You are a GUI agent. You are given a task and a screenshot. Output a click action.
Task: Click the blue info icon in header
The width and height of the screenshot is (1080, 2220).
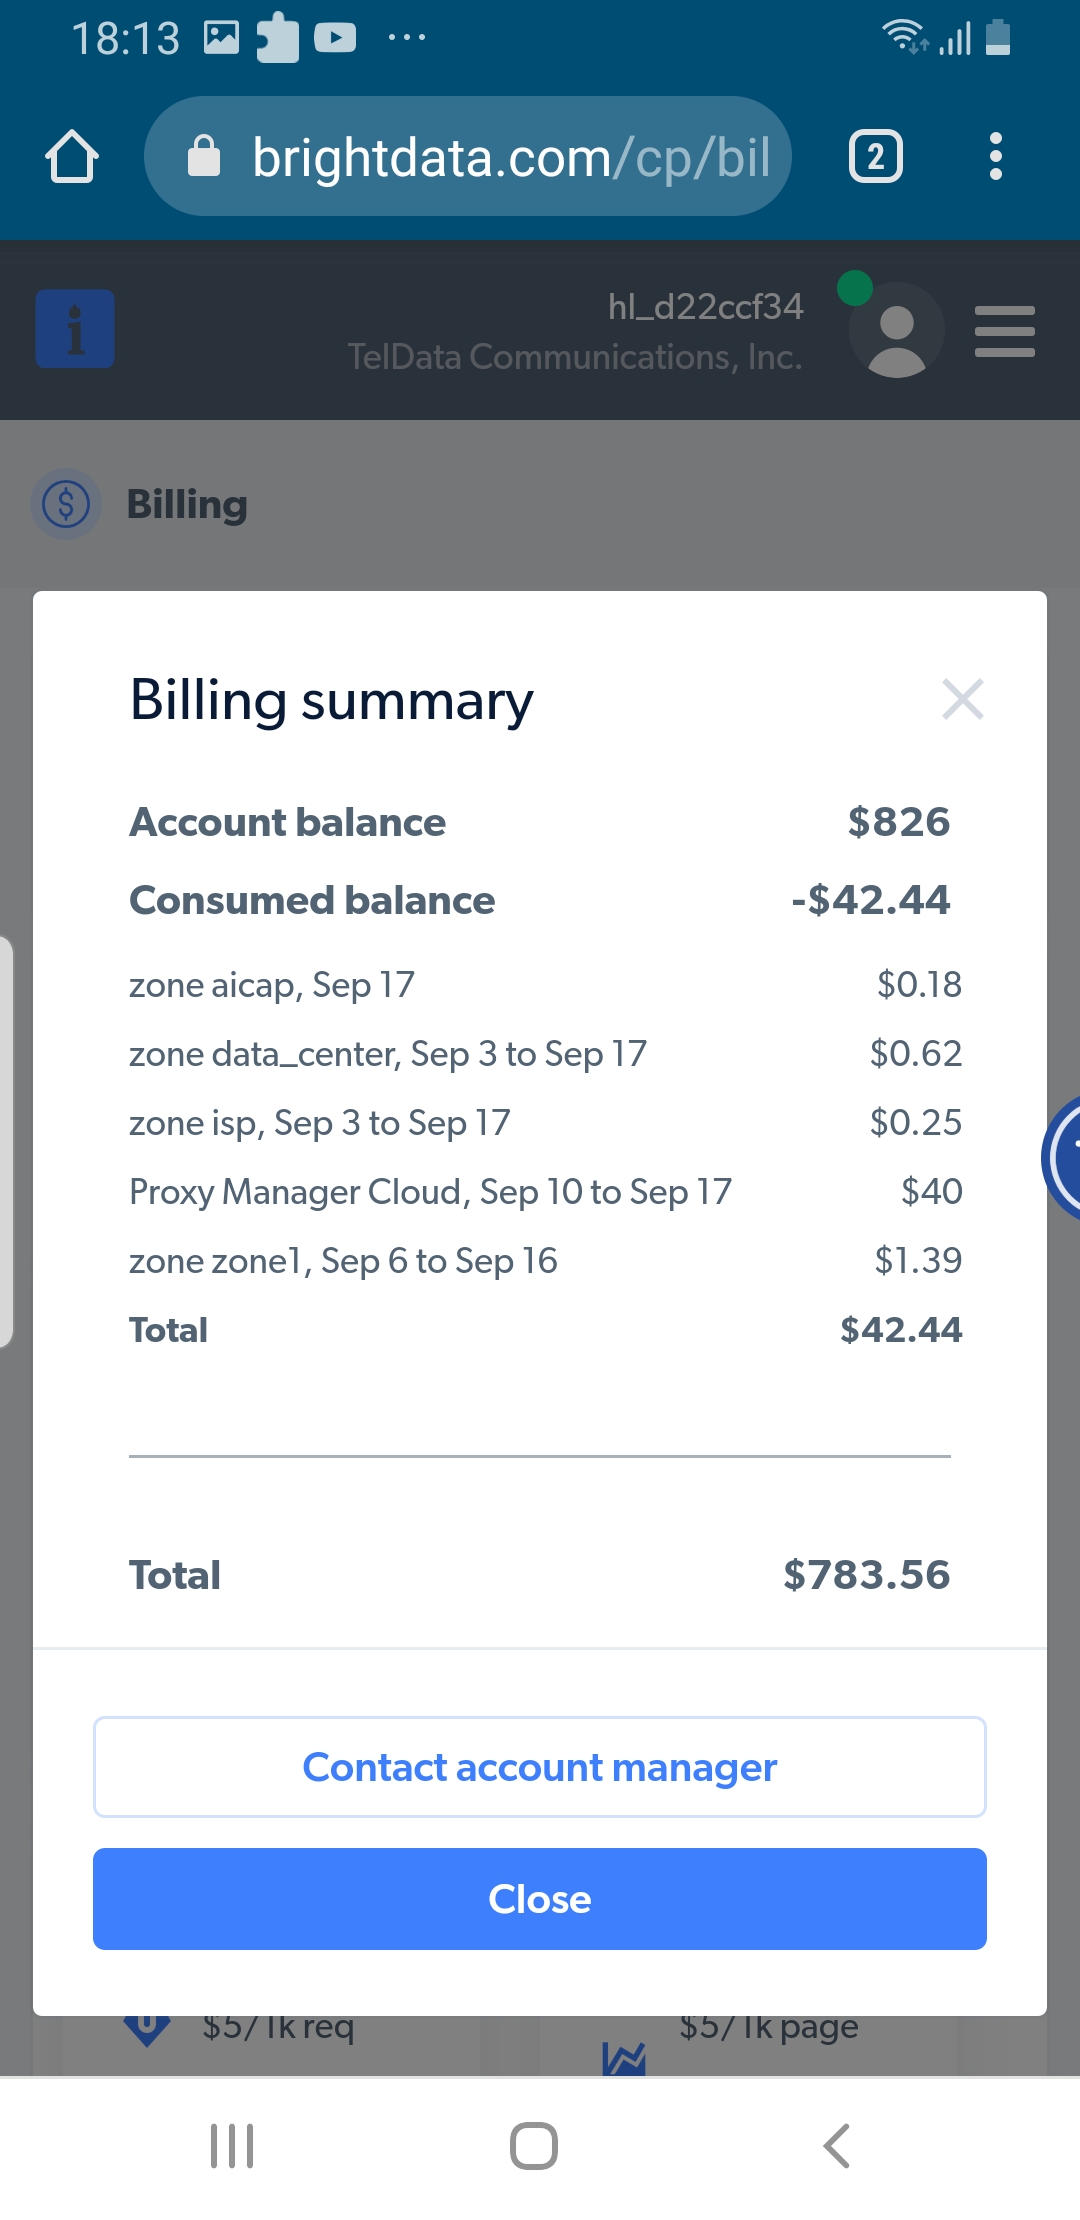tap(75, 329)
